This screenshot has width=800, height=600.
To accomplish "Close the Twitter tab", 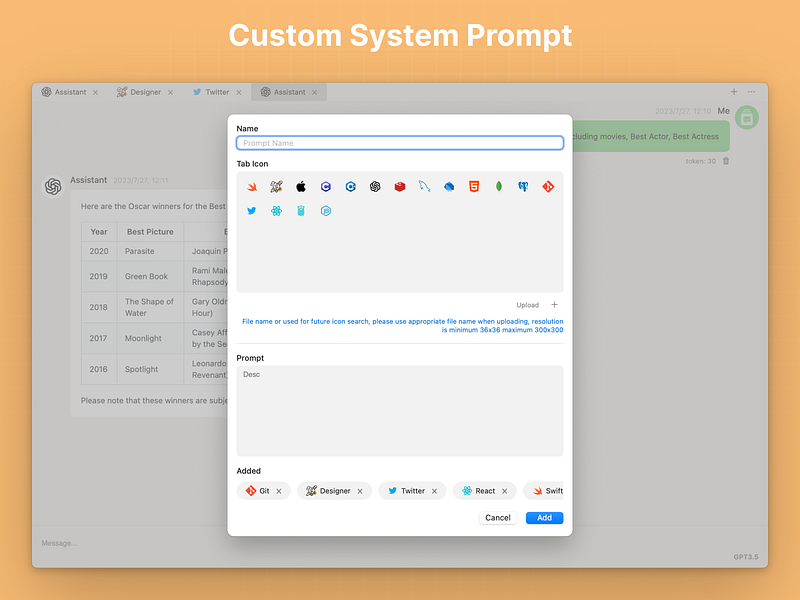I will [239, 92].
